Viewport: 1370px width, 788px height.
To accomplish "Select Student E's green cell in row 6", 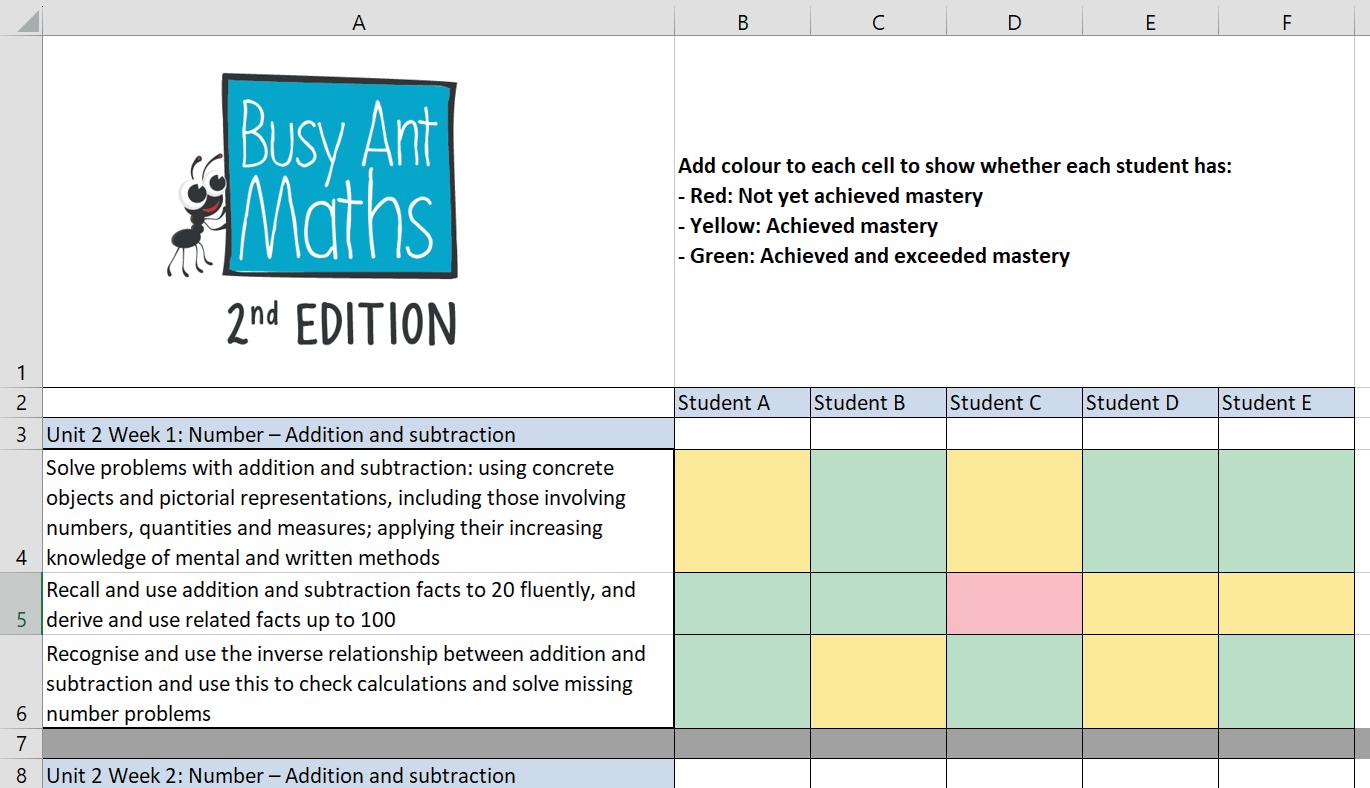I will [x=1286, y=682].
